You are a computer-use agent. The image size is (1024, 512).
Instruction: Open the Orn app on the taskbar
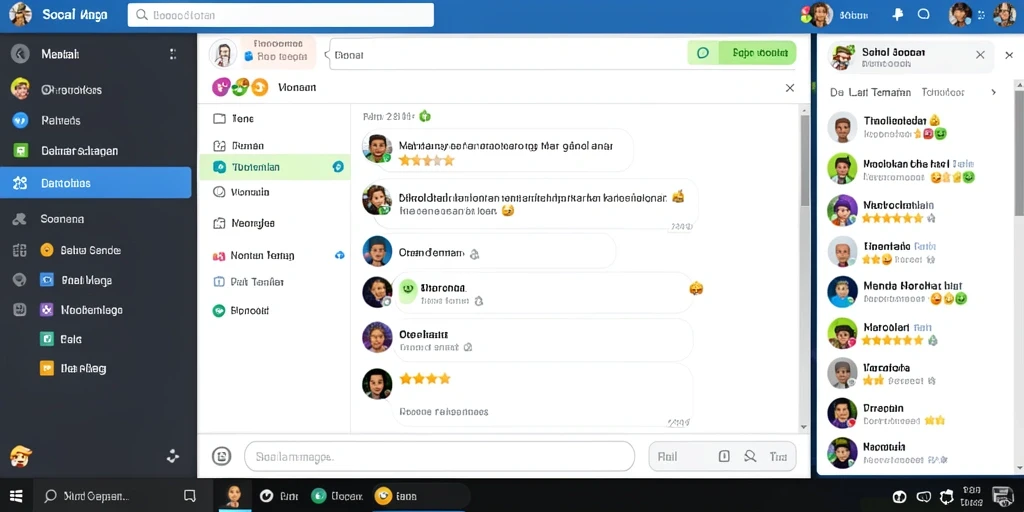point(278,496)
